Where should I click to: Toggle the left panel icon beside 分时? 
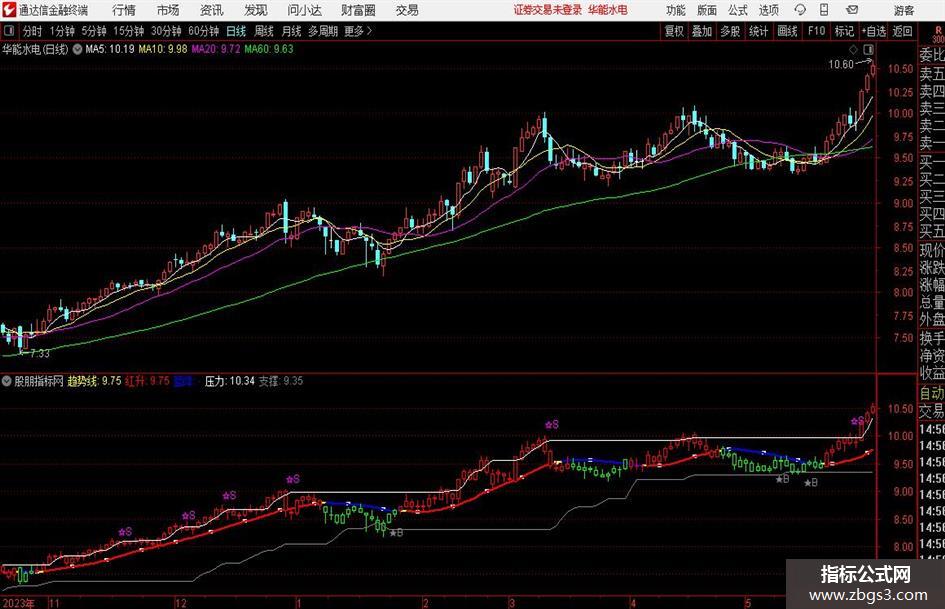click(8, 31)
